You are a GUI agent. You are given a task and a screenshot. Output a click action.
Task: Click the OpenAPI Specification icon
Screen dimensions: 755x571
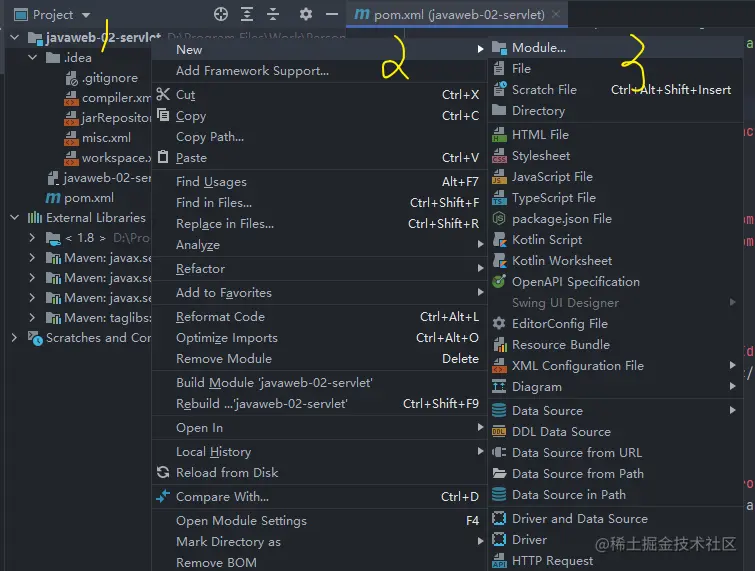[x=499, y=281]
